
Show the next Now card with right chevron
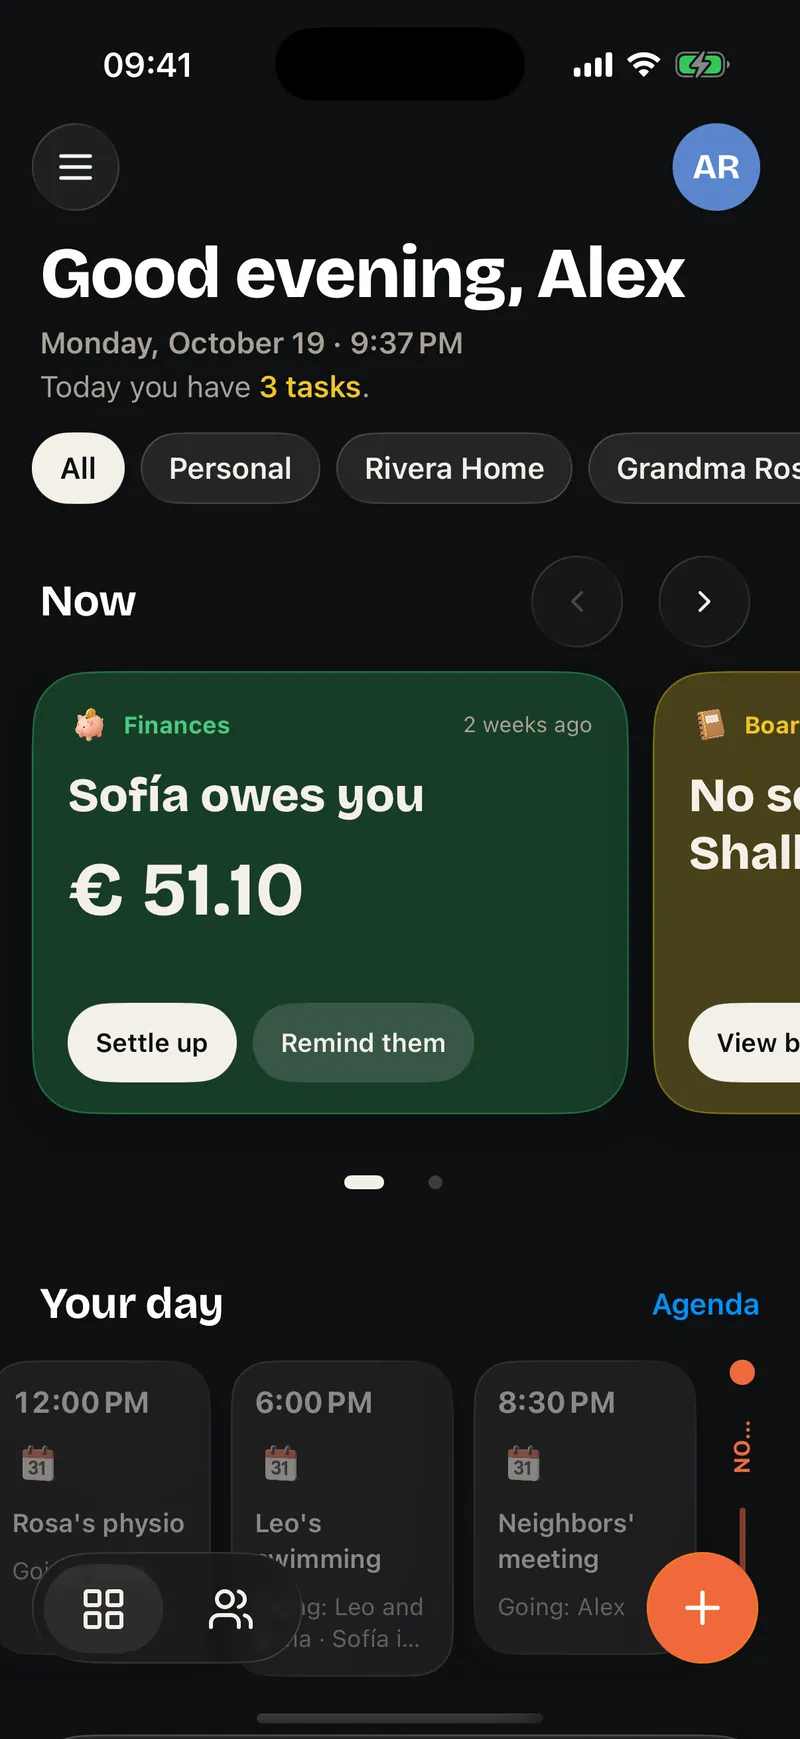(x=704, y=601)
